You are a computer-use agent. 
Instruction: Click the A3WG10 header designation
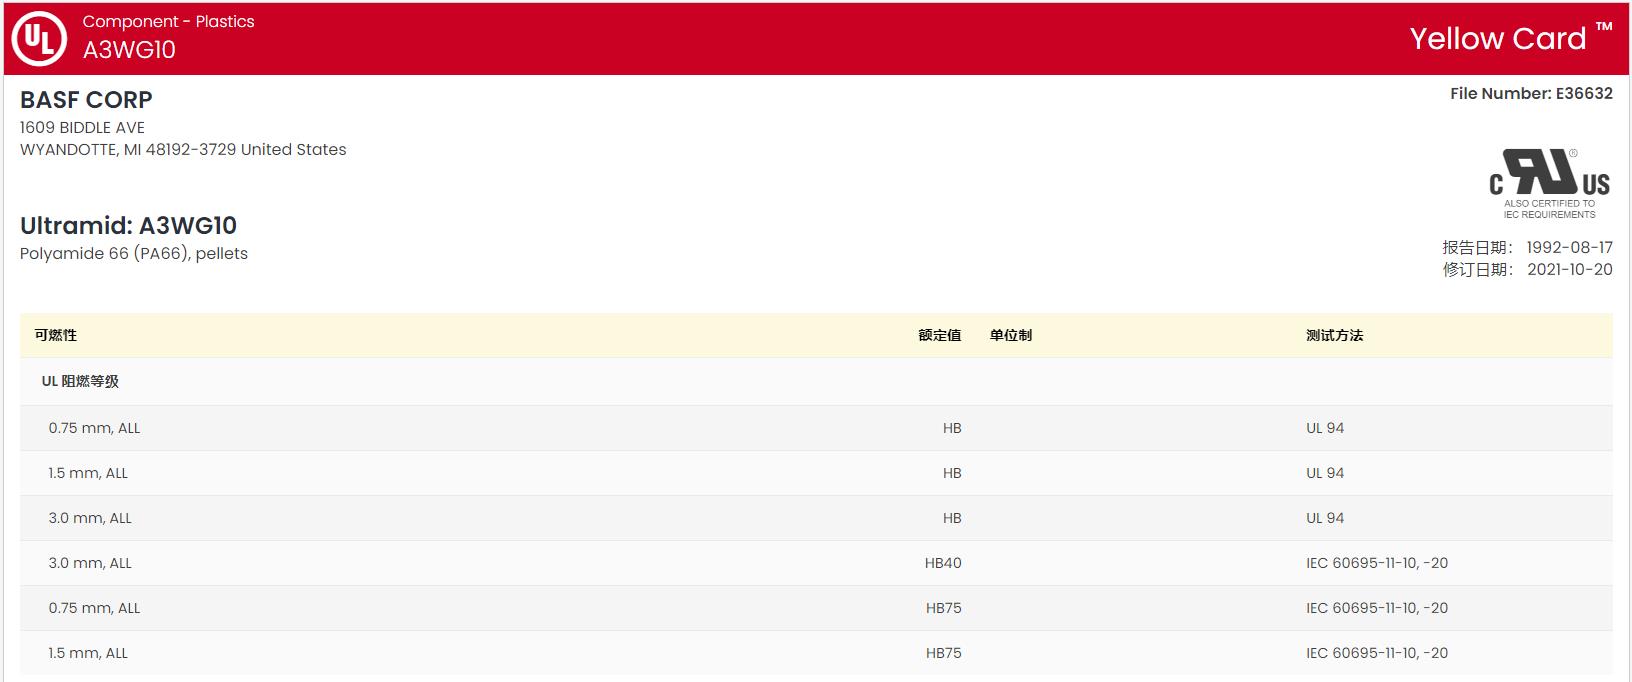pyautogui.click(x=129, y=50)
